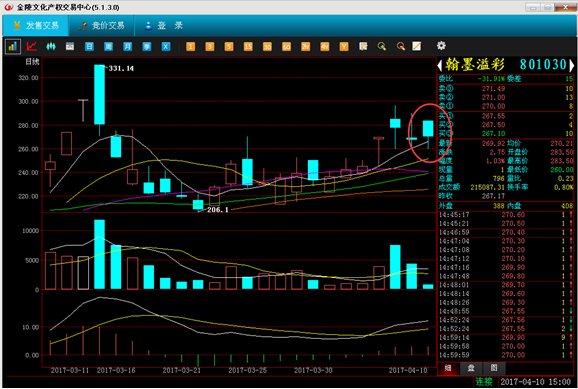Toggle the 1-minute period button
Viewport: 578px width, 389px height.
[x=191, y=46]
